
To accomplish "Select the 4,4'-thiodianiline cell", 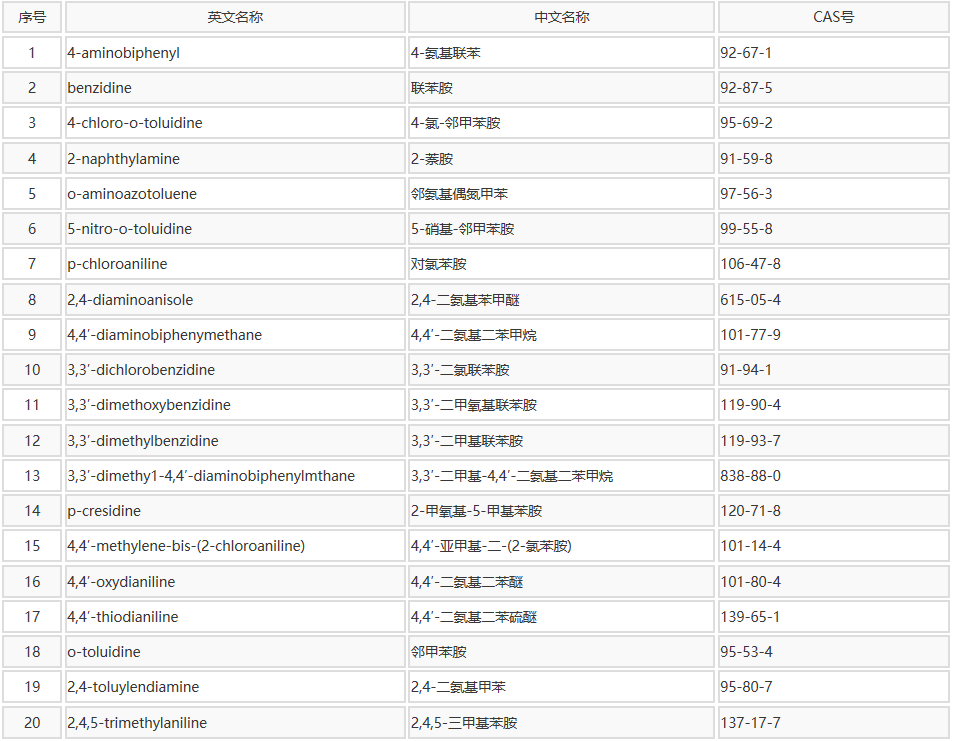I will tap(123, 617).
